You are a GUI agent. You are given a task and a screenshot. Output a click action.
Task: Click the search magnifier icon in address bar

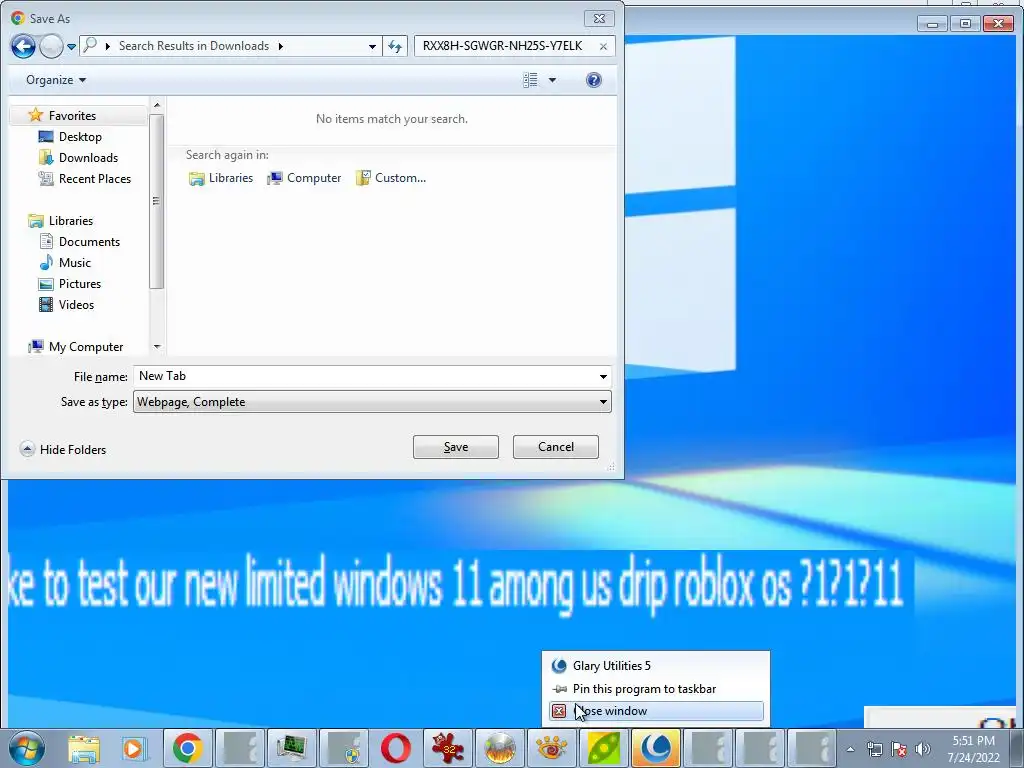[90, 46]
